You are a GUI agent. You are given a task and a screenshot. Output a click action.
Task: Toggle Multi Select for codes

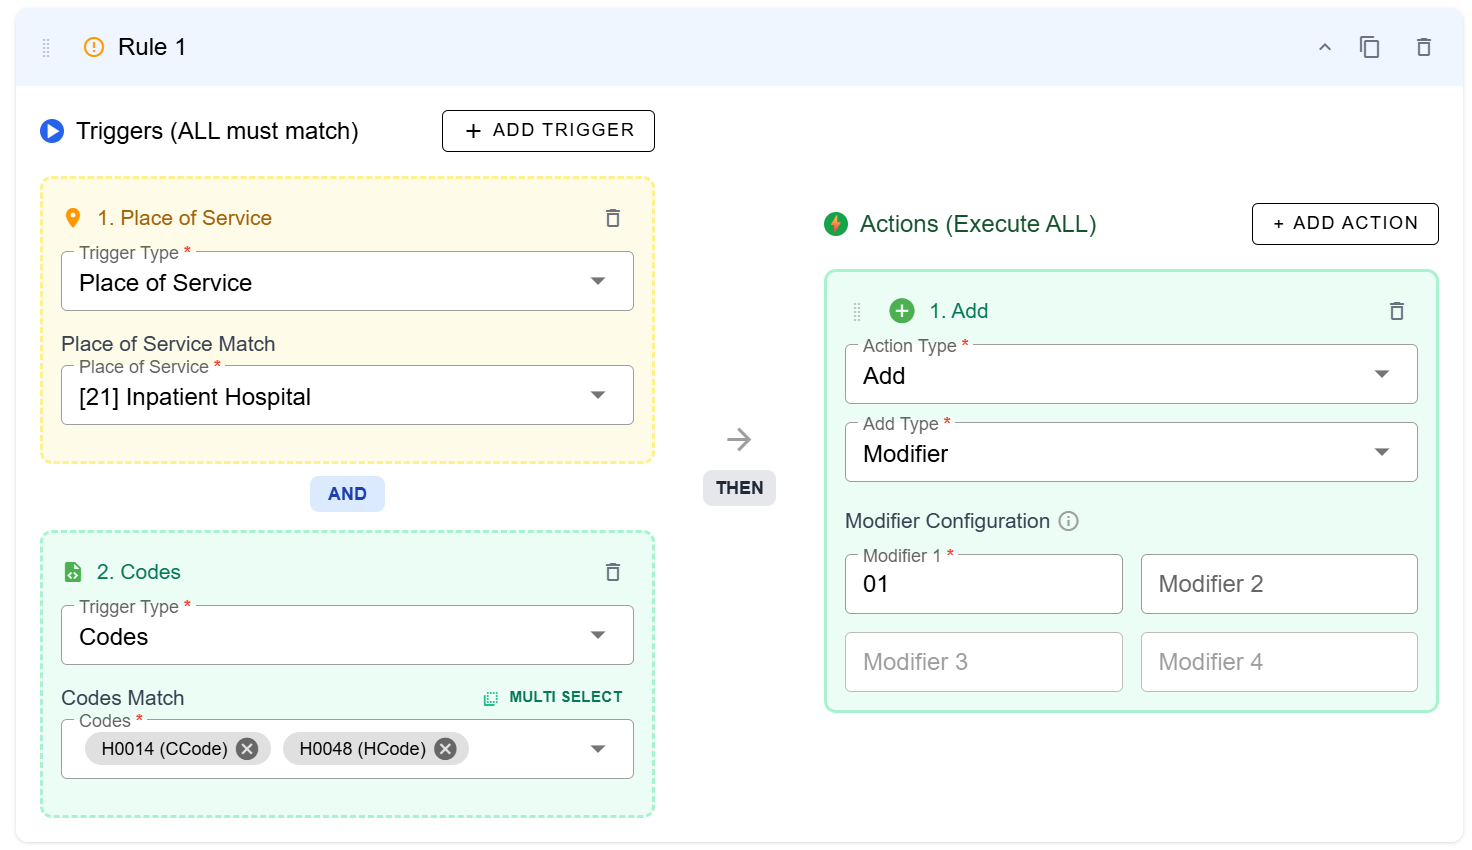tap(553, 697)
